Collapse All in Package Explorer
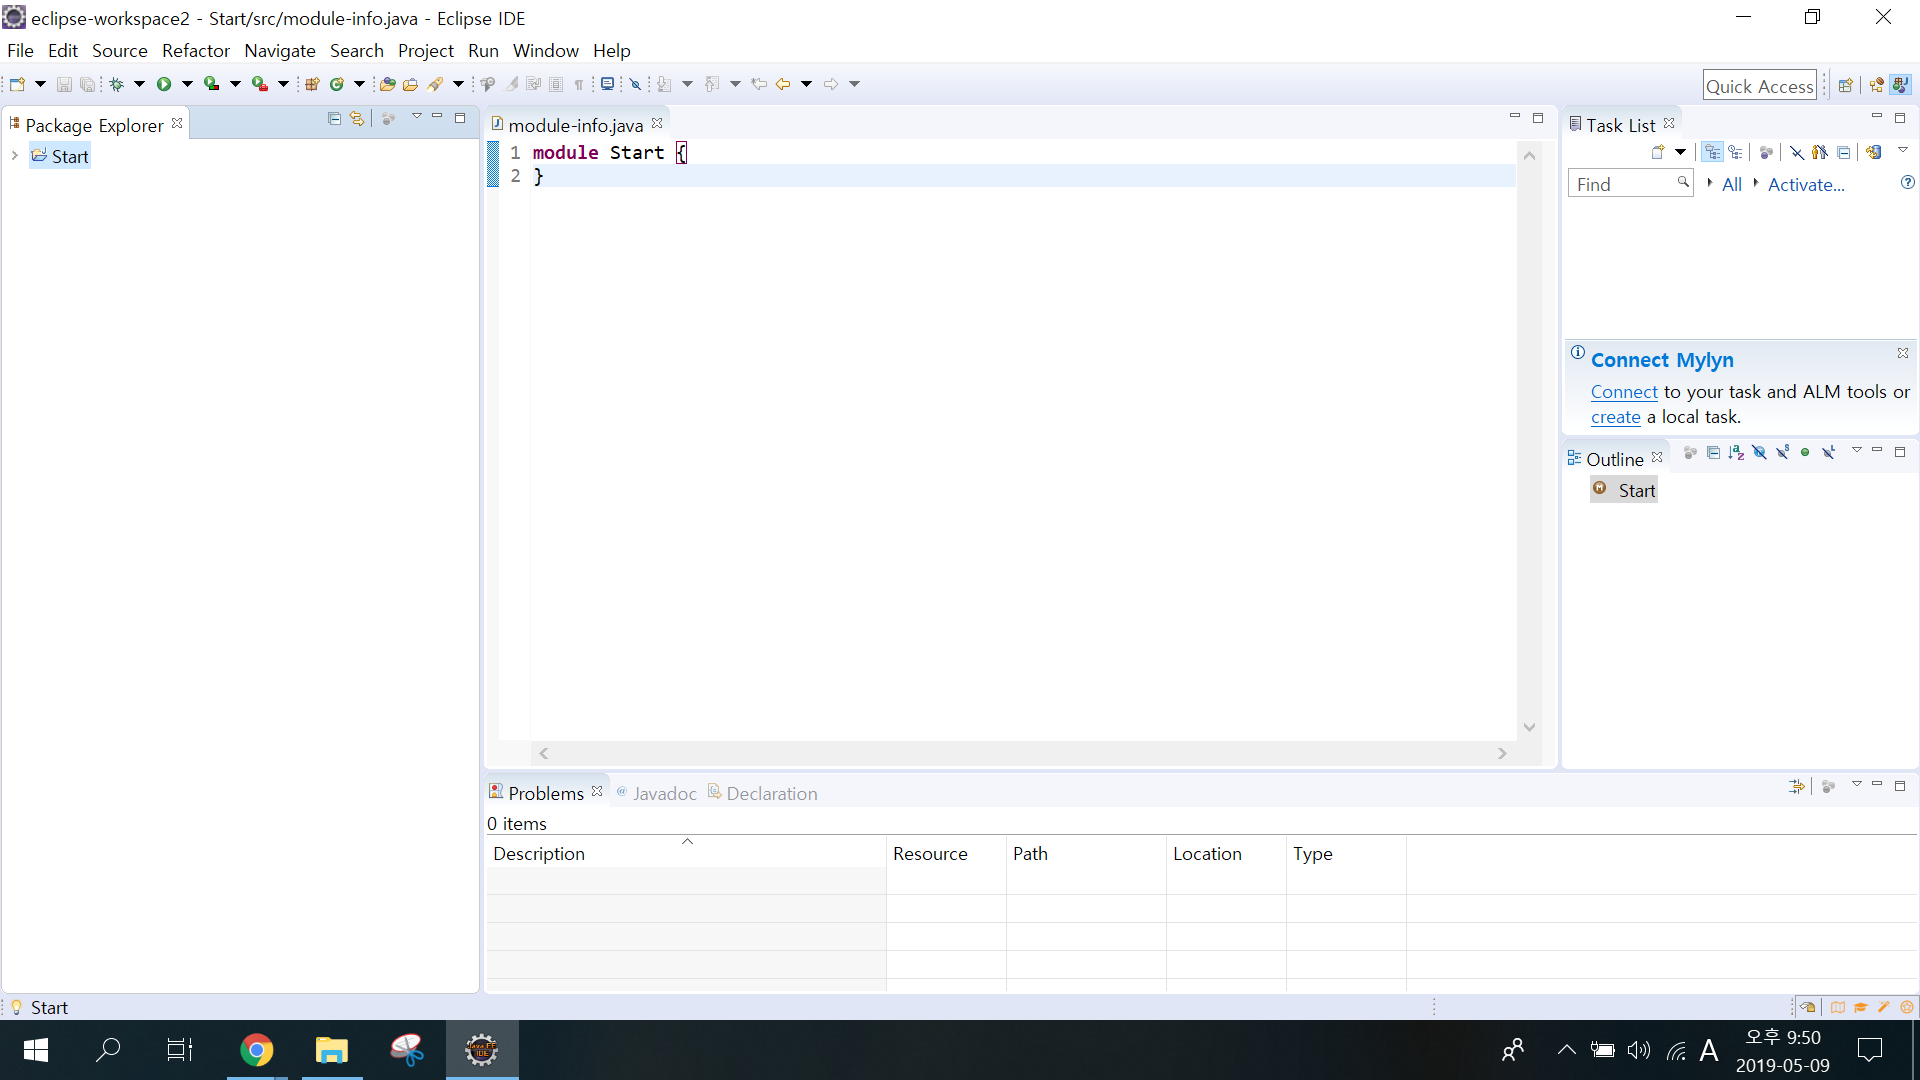Viewport: 1920px width, 1080px height. tap(334, 119)
